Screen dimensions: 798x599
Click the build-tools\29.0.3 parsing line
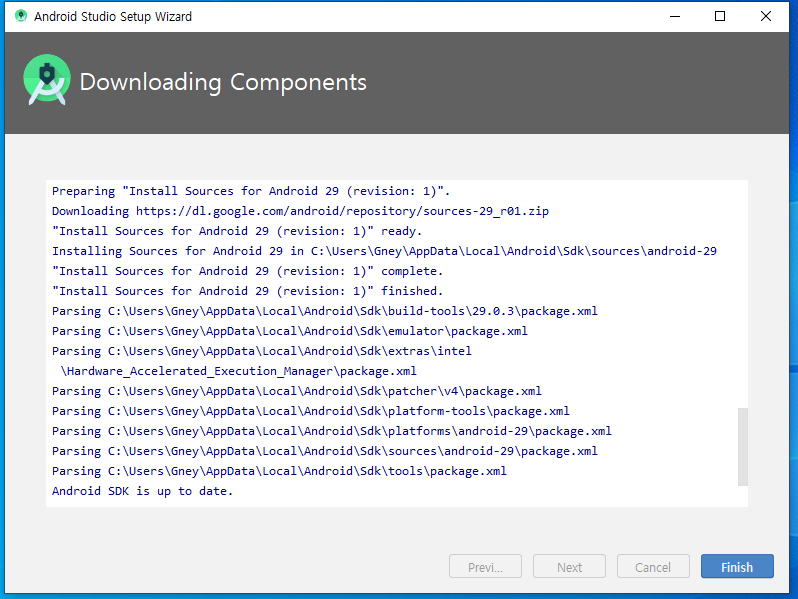pyautogui.click(x=325, y=311)
